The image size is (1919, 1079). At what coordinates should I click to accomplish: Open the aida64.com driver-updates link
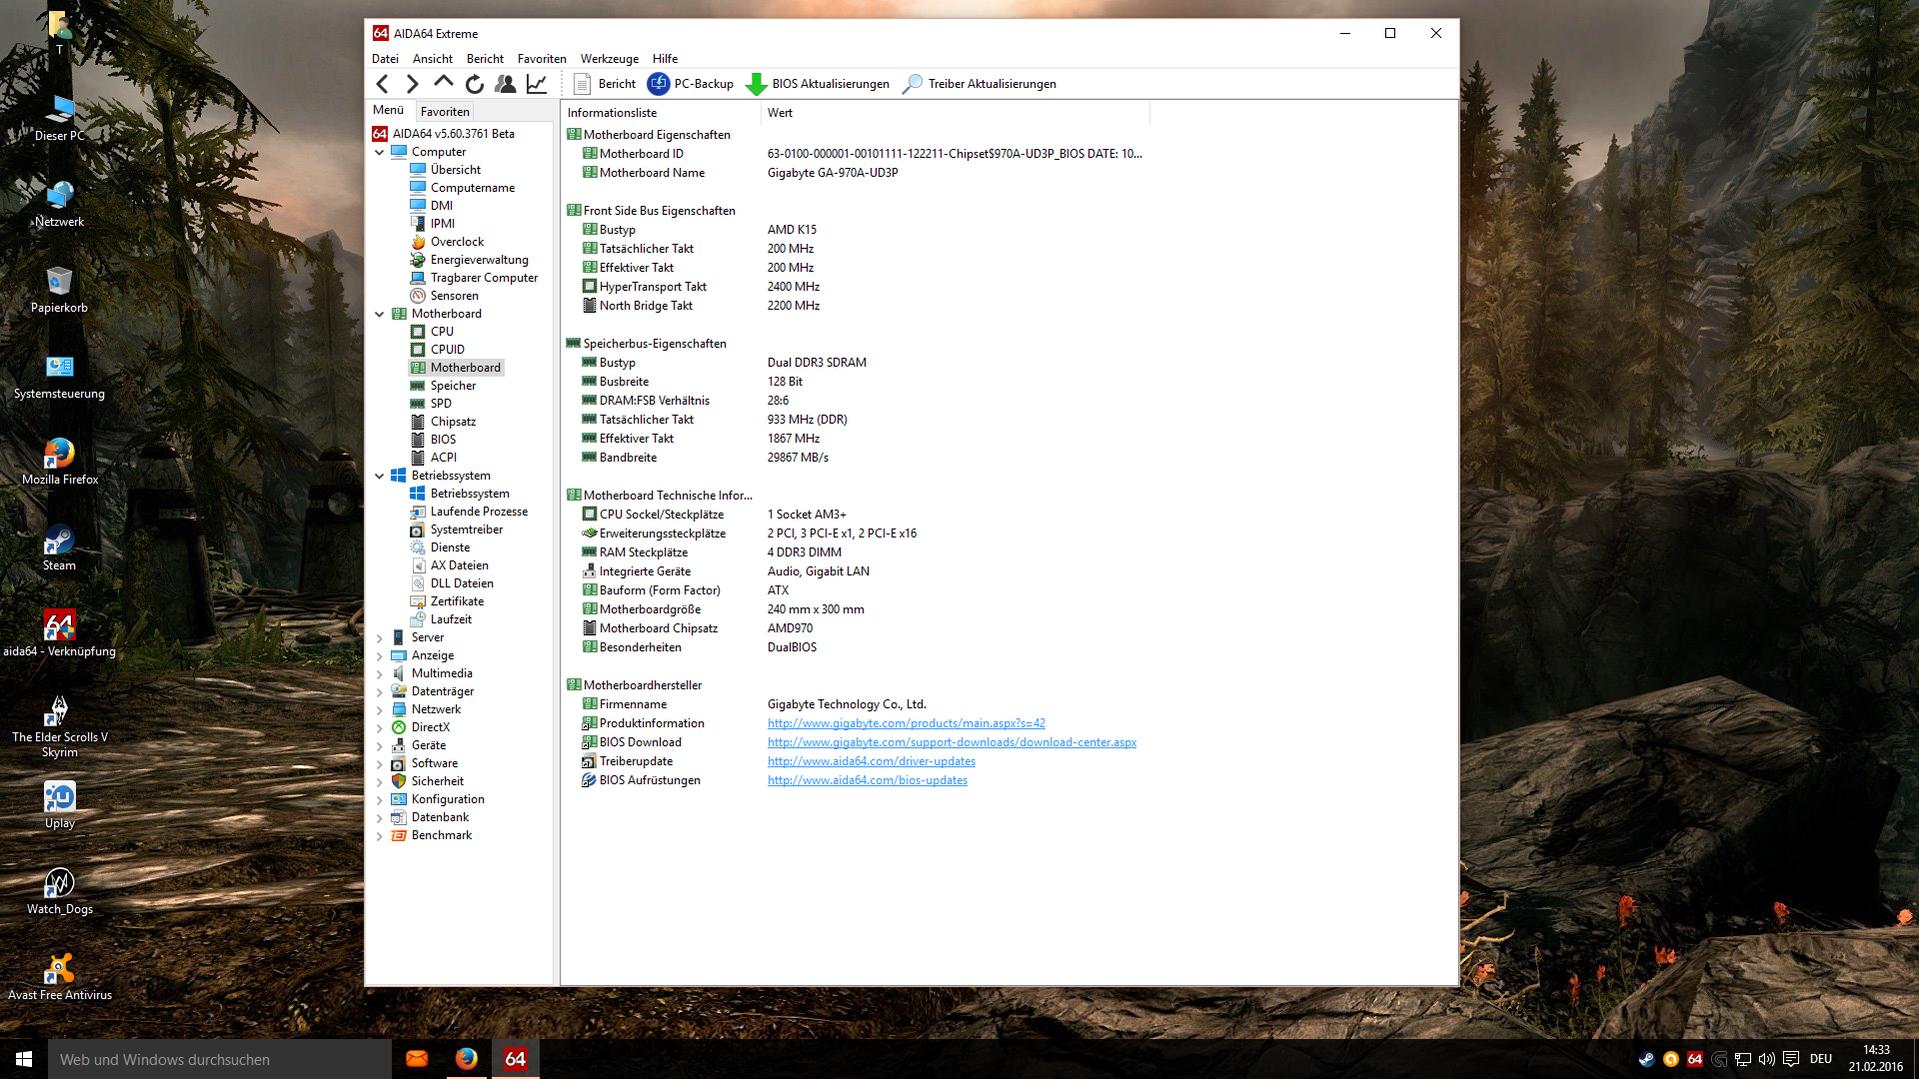pos(871,761)
